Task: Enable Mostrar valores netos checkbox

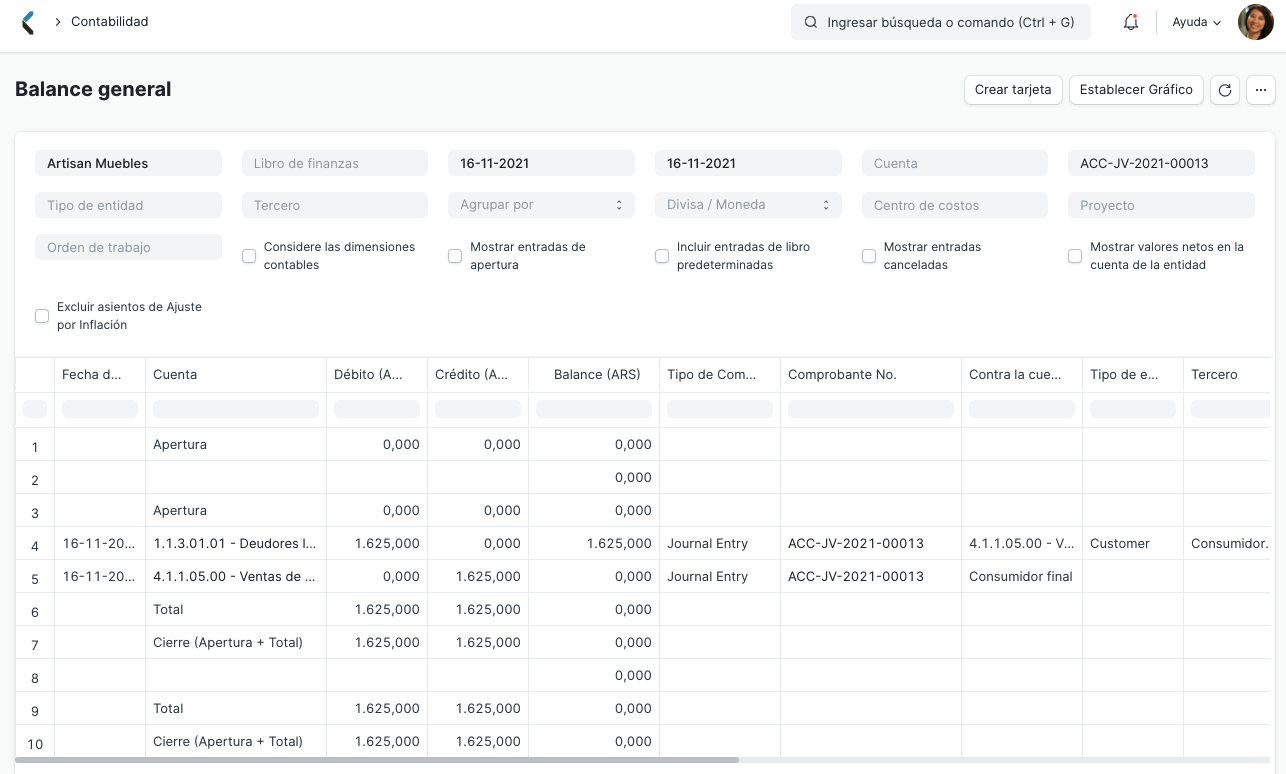Action: (x=1075, y=256)
